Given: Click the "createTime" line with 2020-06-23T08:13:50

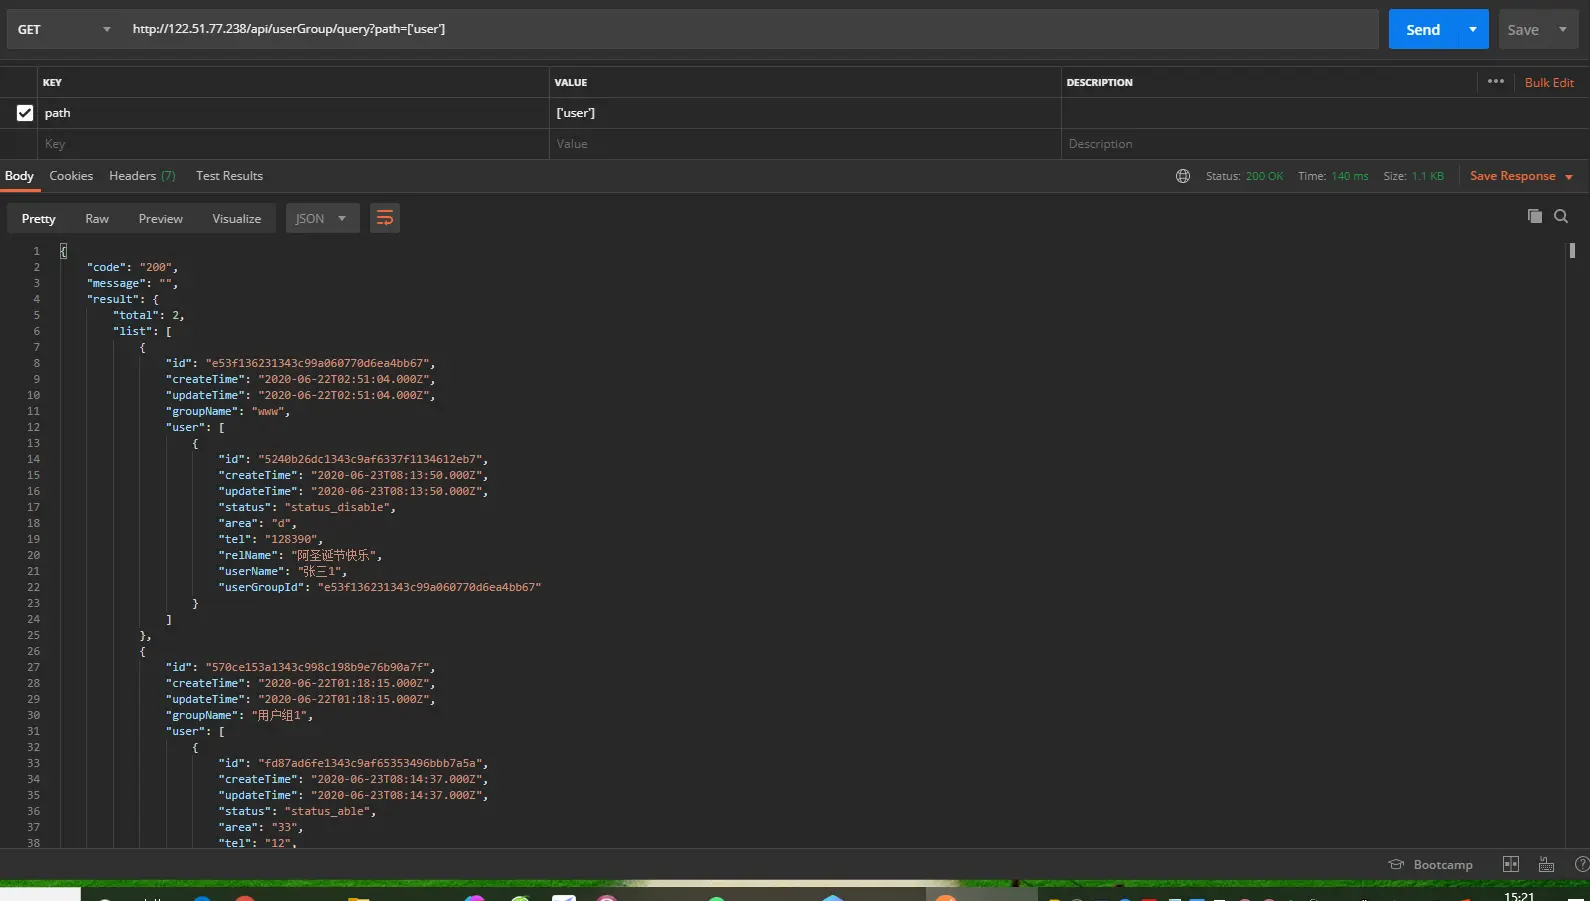Looking at the screenshot, I should pos(353,475).
